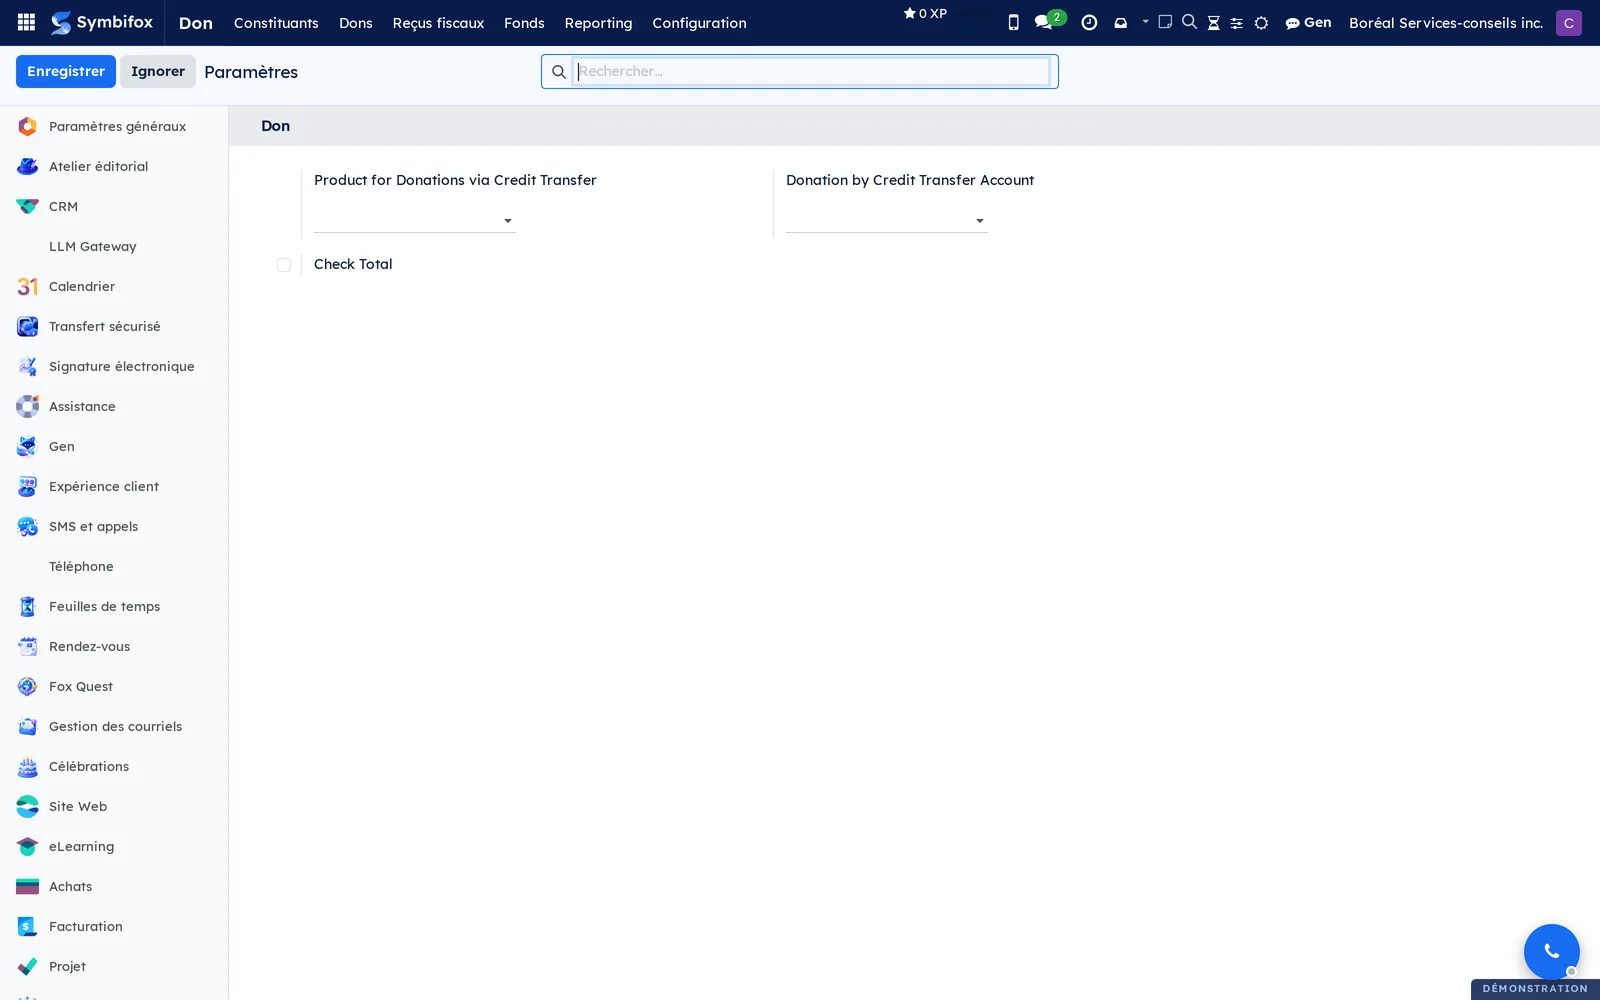Open the Don app menu title

[196, 23]
